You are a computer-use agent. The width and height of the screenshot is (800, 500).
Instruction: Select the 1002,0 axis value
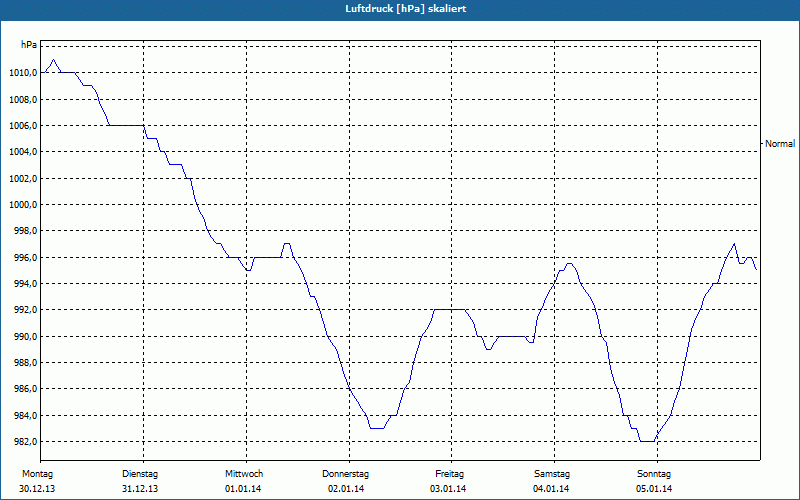click(23, 179)
